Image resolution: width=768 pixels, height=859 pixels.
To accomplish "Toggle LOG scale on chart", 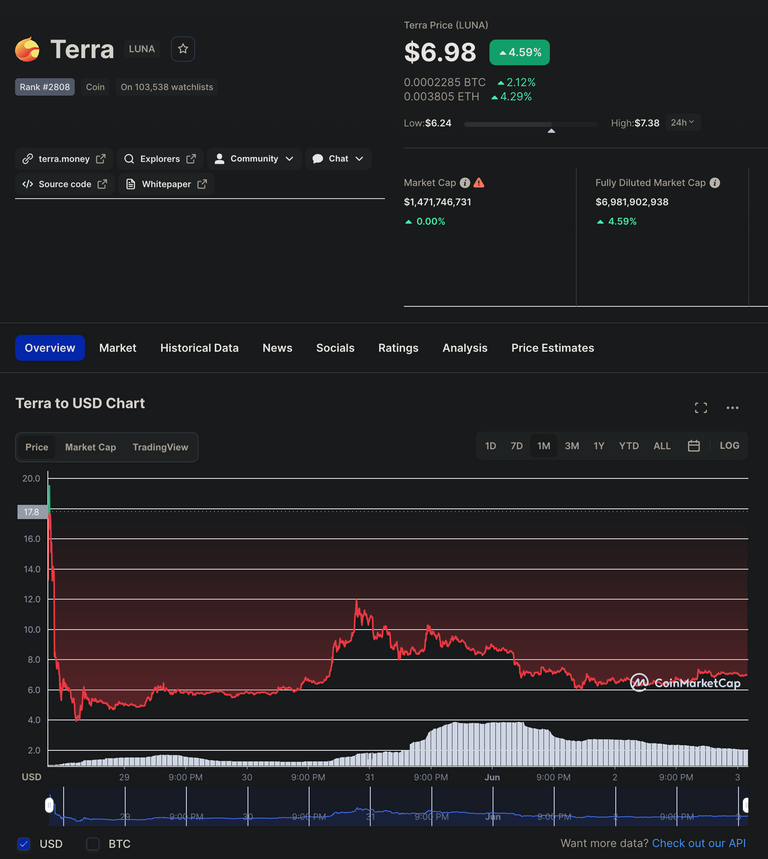I will (729, 446).
